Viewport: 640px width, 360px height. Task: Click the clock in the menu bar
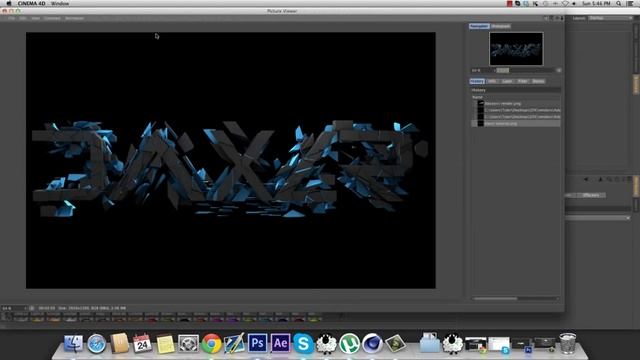coord(596,3)
